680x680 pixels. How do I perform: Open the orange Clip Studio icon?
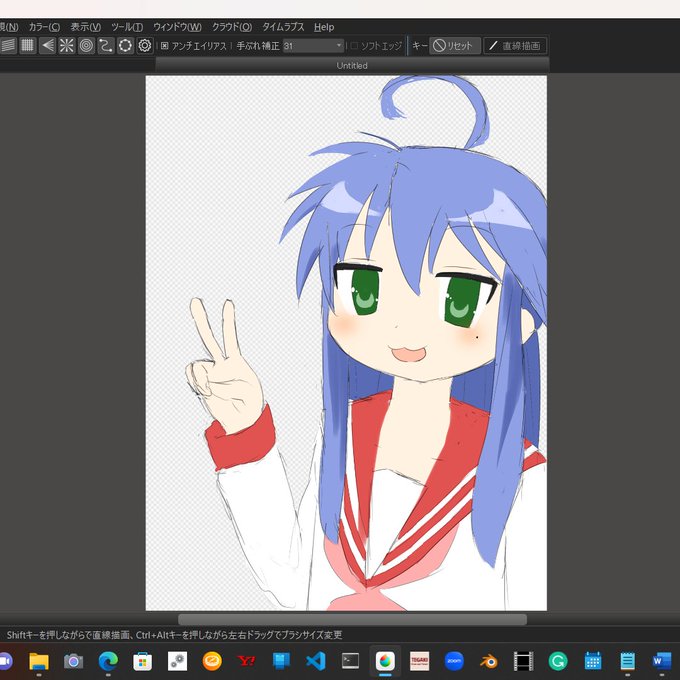(x=212, y=661)
